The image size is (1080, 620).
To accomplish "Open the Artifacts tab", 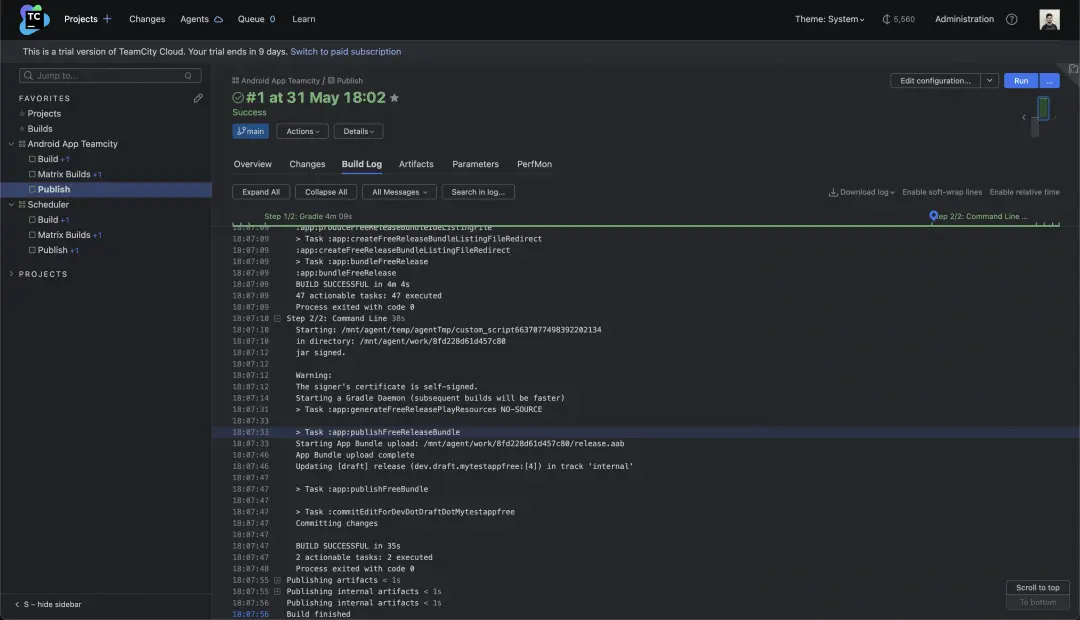I will pos(416,164).
